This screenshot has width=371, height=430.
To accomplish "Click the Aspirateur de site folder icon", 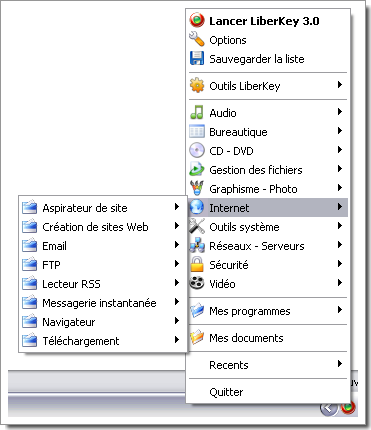I will 29,207.
